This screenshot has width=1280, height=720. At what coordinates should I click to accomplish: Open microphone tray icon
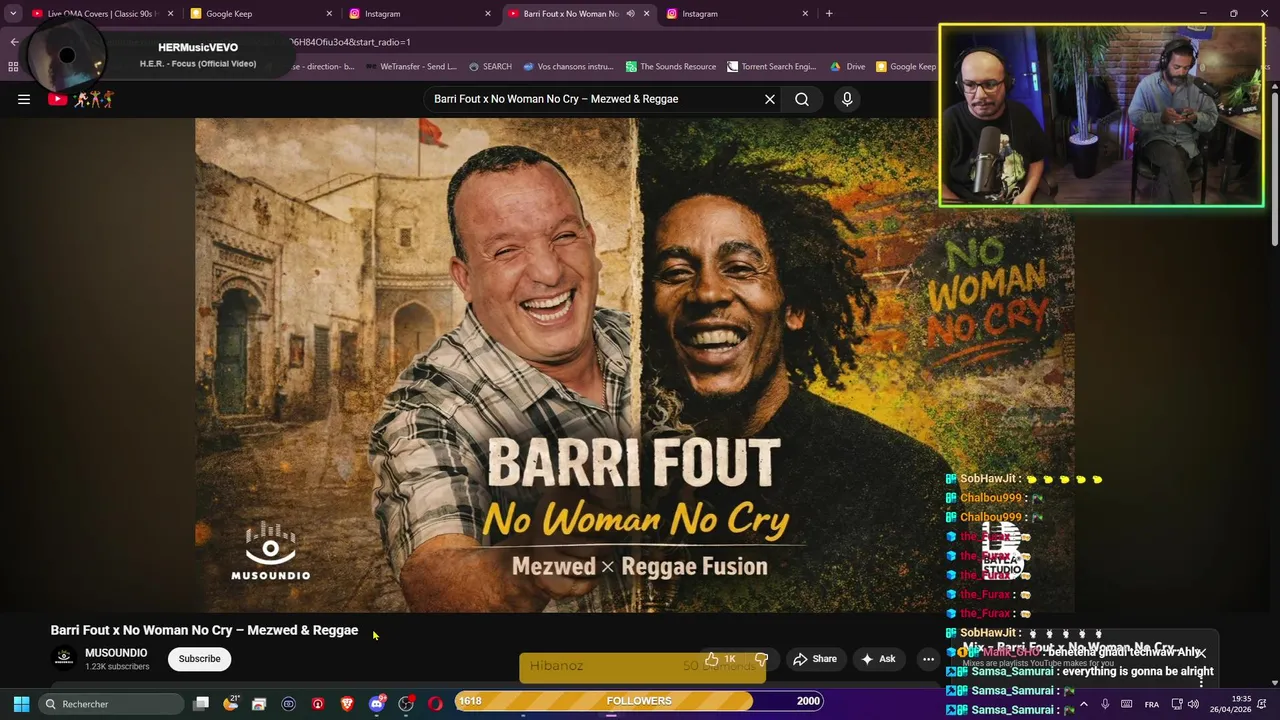(x=1105, y=704)
